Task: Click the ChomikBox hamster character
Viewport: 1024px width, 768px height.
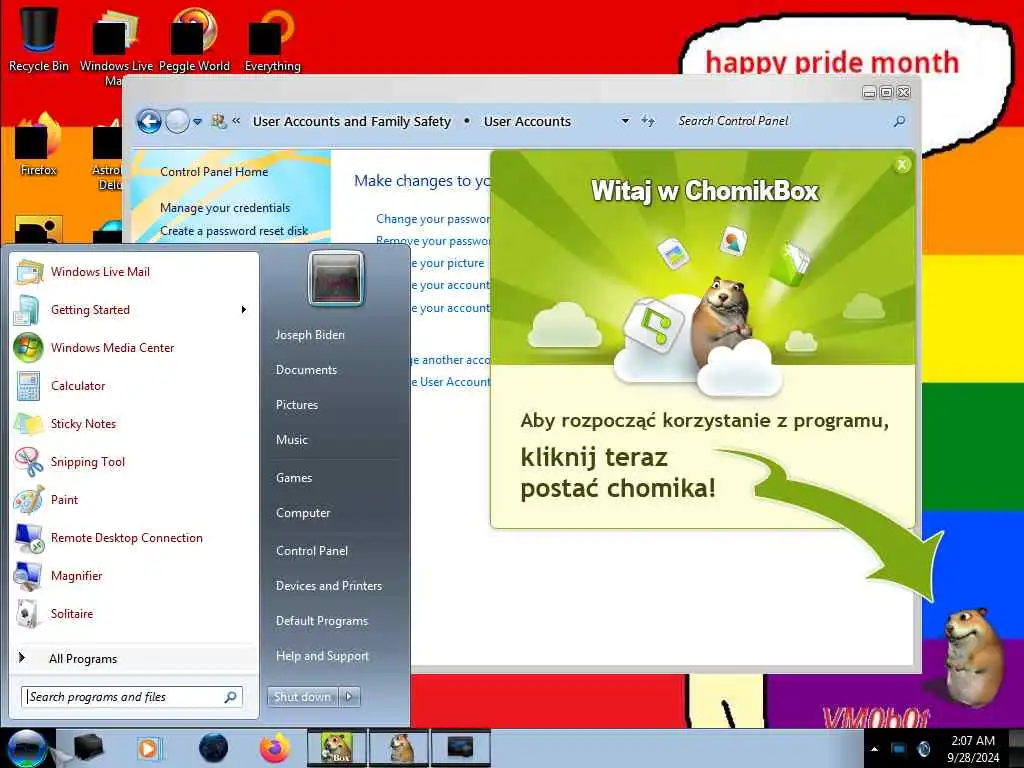Action: pos(974,656)
